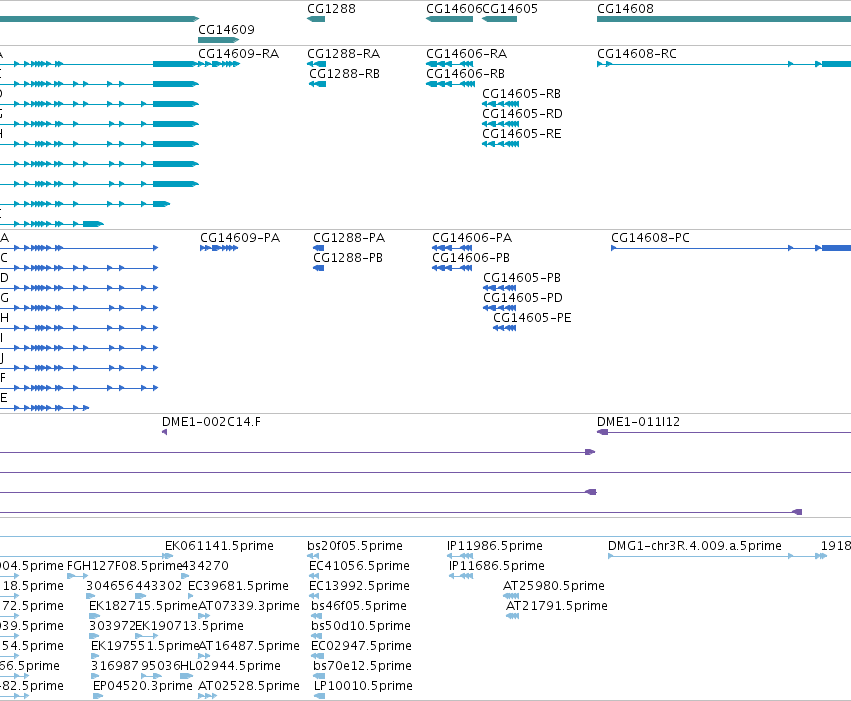Select EST EC13992.5prime

[359, 586]
